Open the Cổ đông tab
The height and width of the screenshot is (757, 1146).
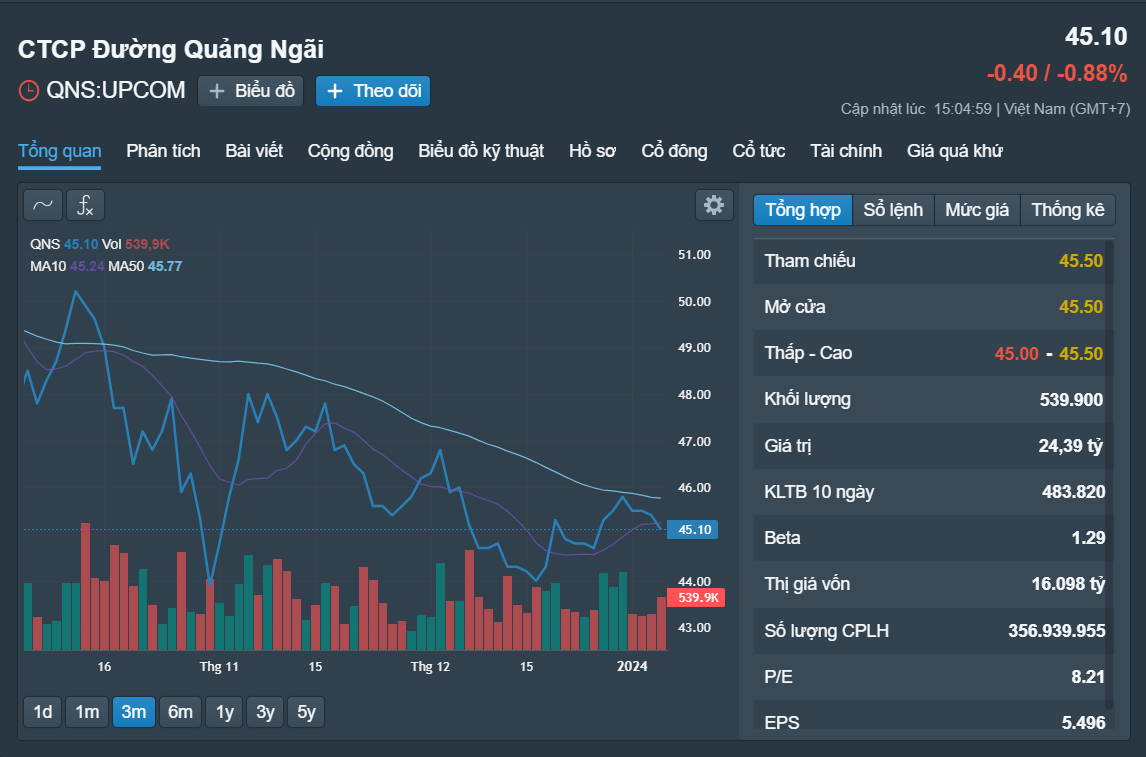(x=674, y=151)
